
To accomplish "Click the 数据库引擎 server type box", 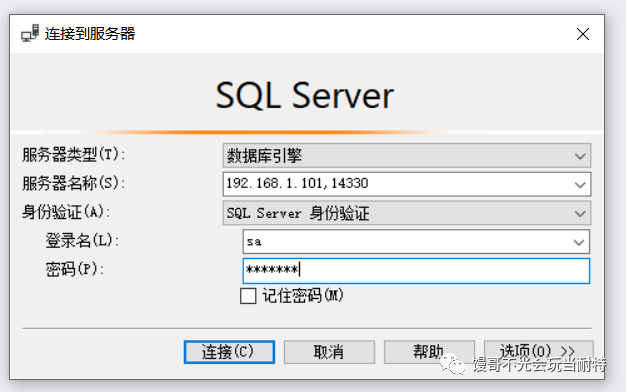I will 406,156.
